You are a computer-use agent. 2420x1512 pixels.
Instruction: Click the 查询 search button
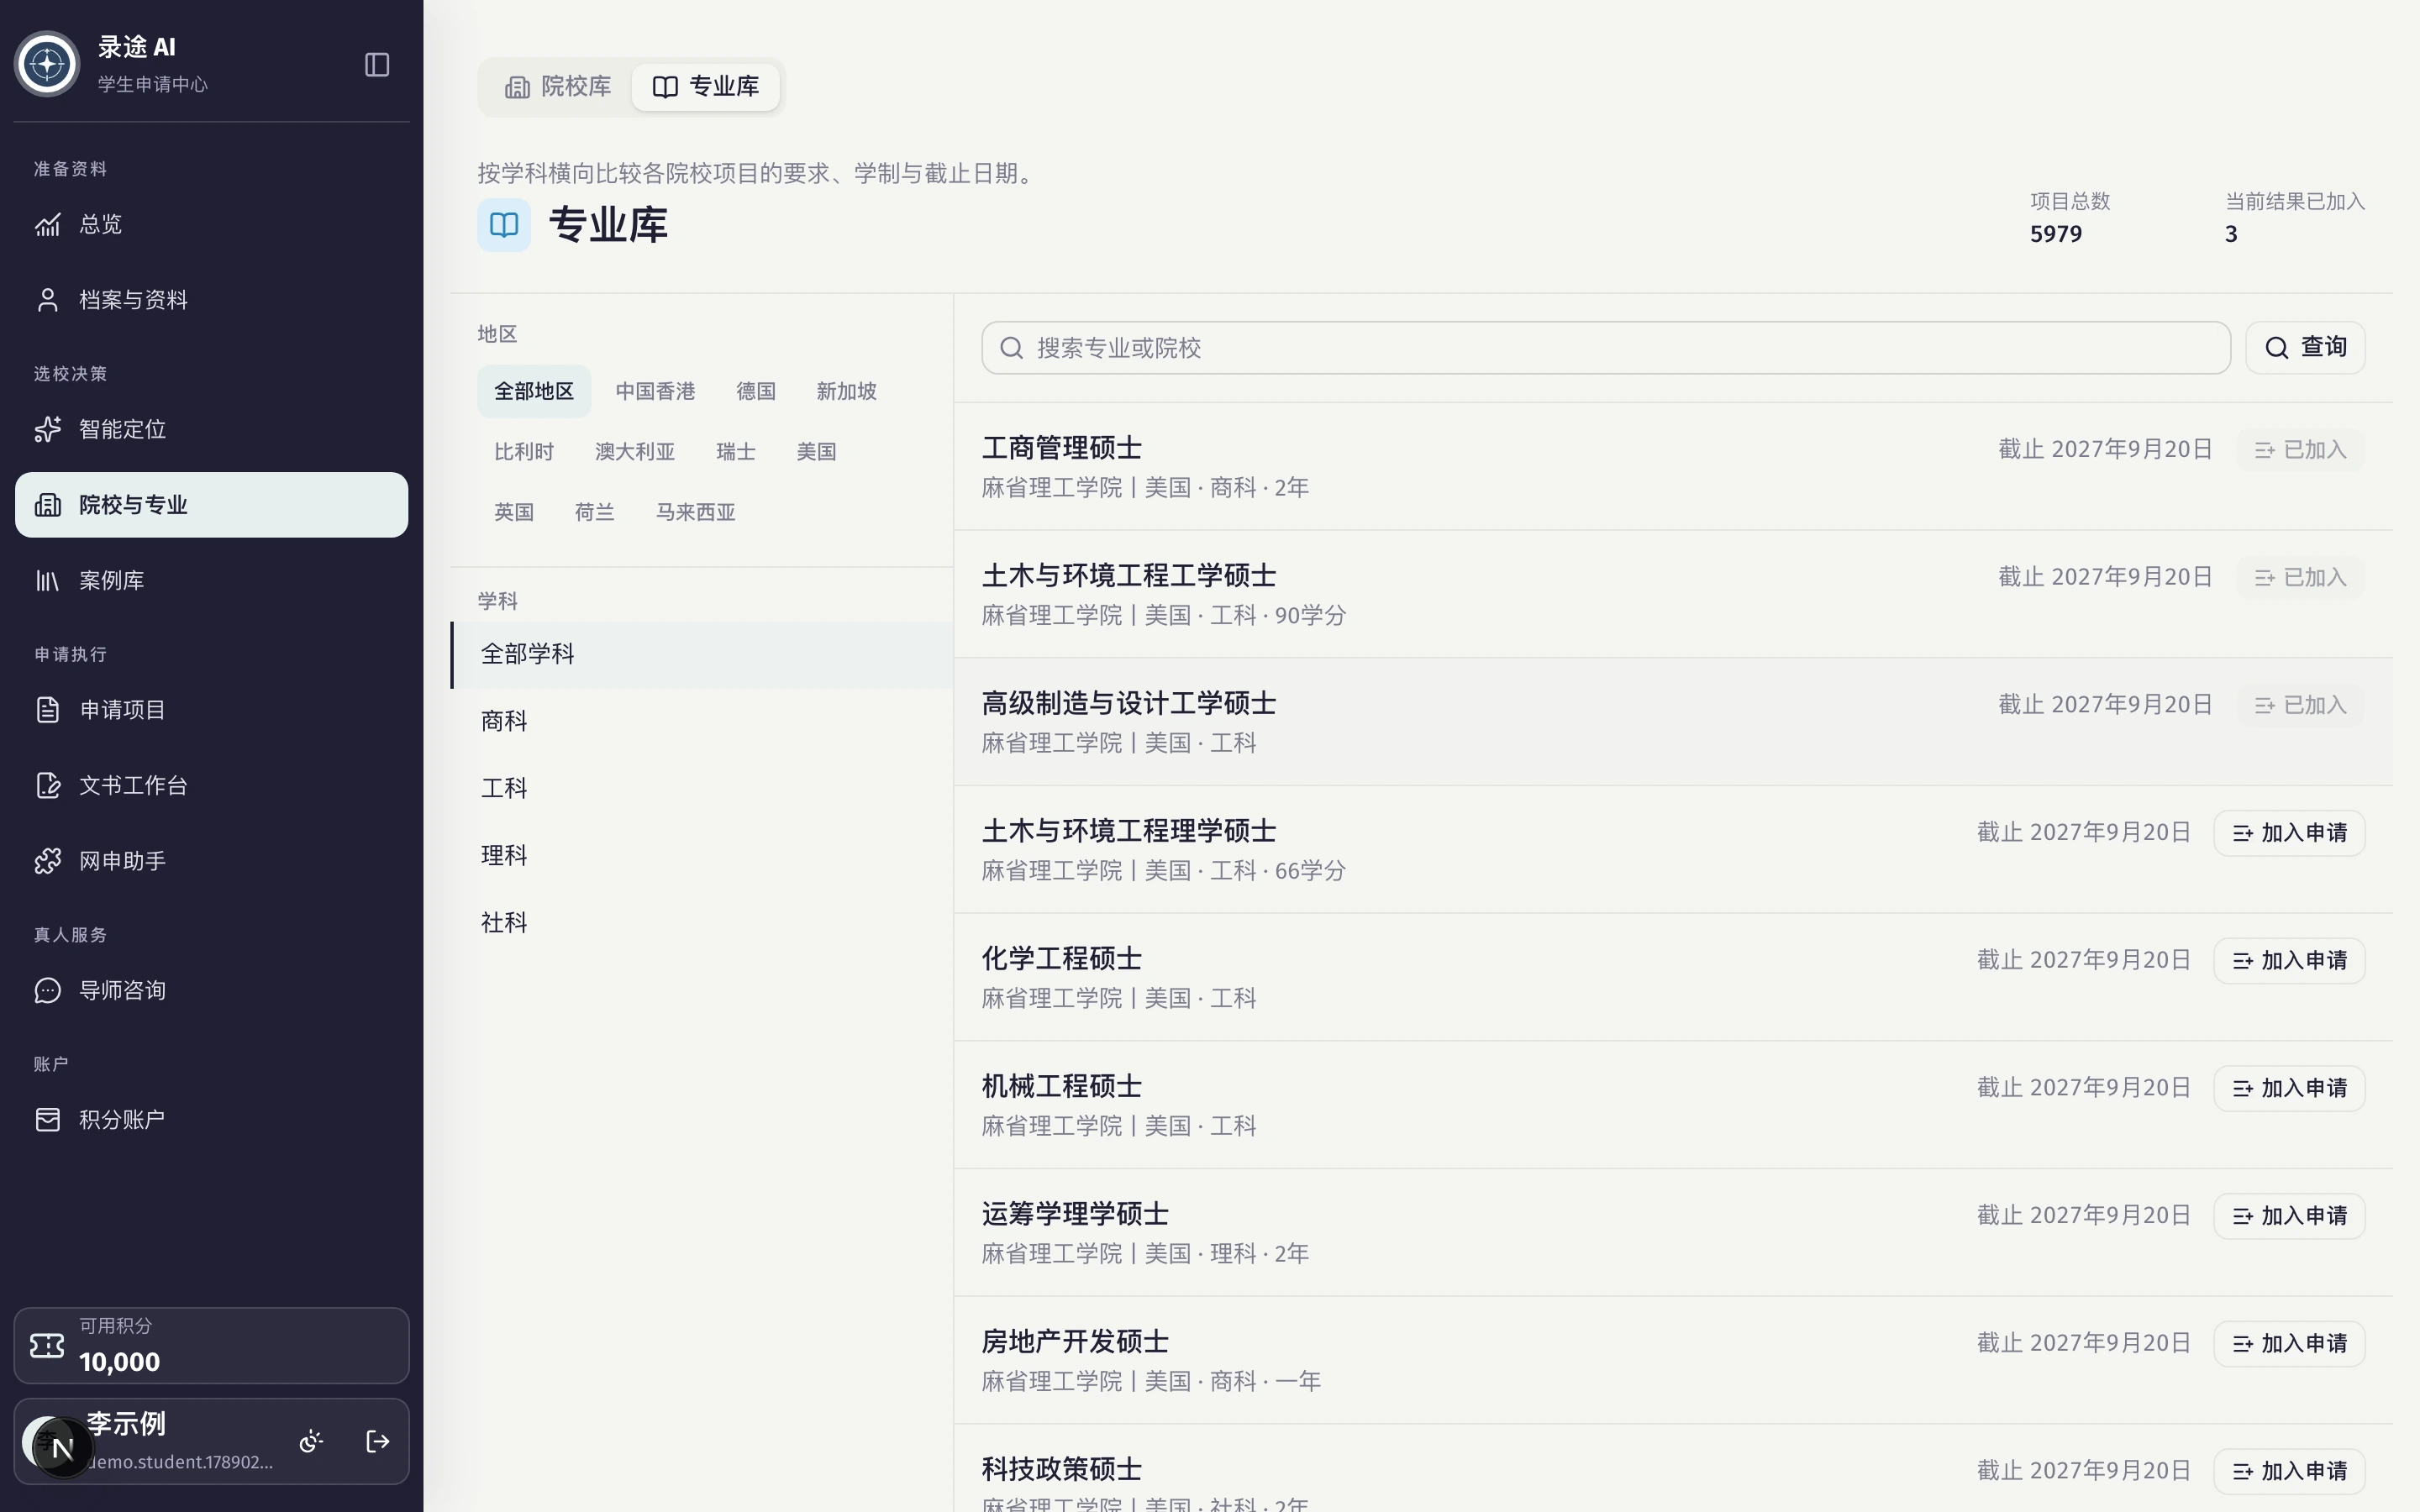[x=2305, y=348]
